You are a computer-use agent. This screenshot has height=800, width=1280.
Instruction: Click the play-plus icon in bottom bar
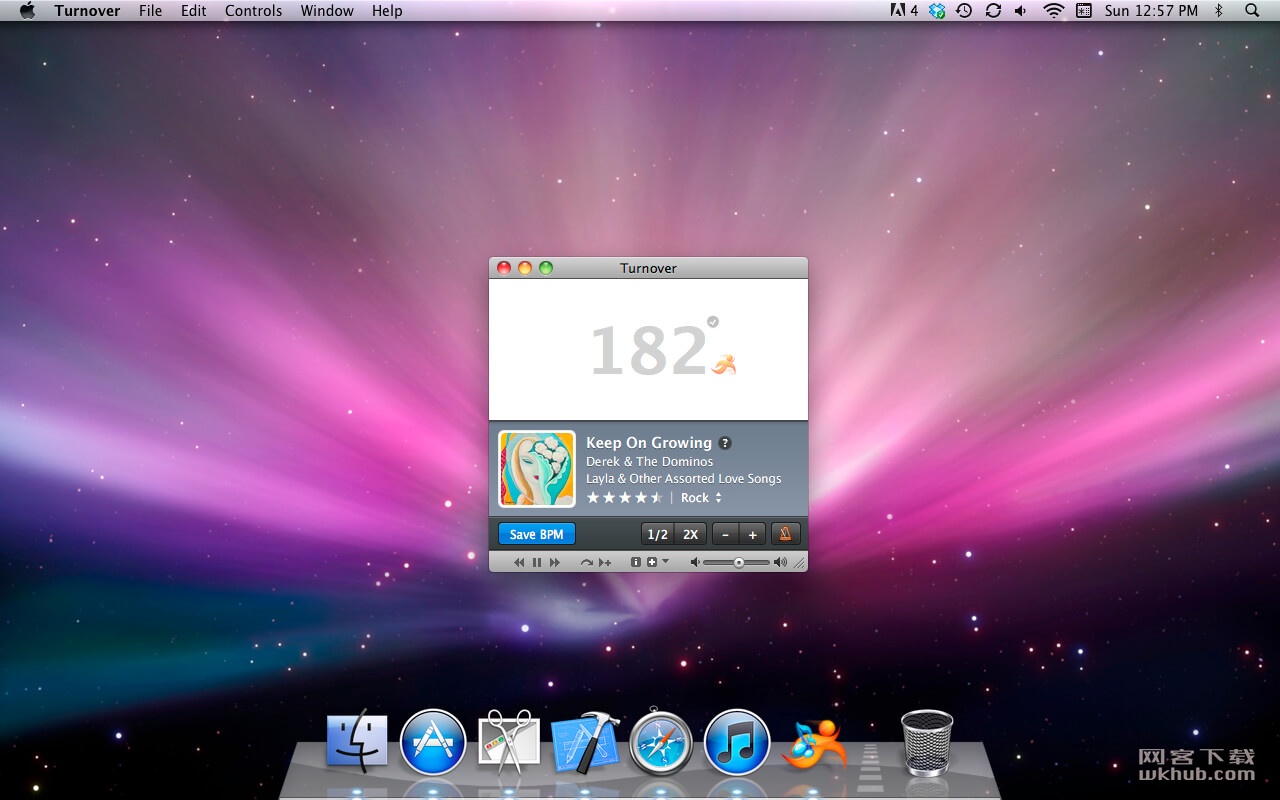click(x=605, y=563)
